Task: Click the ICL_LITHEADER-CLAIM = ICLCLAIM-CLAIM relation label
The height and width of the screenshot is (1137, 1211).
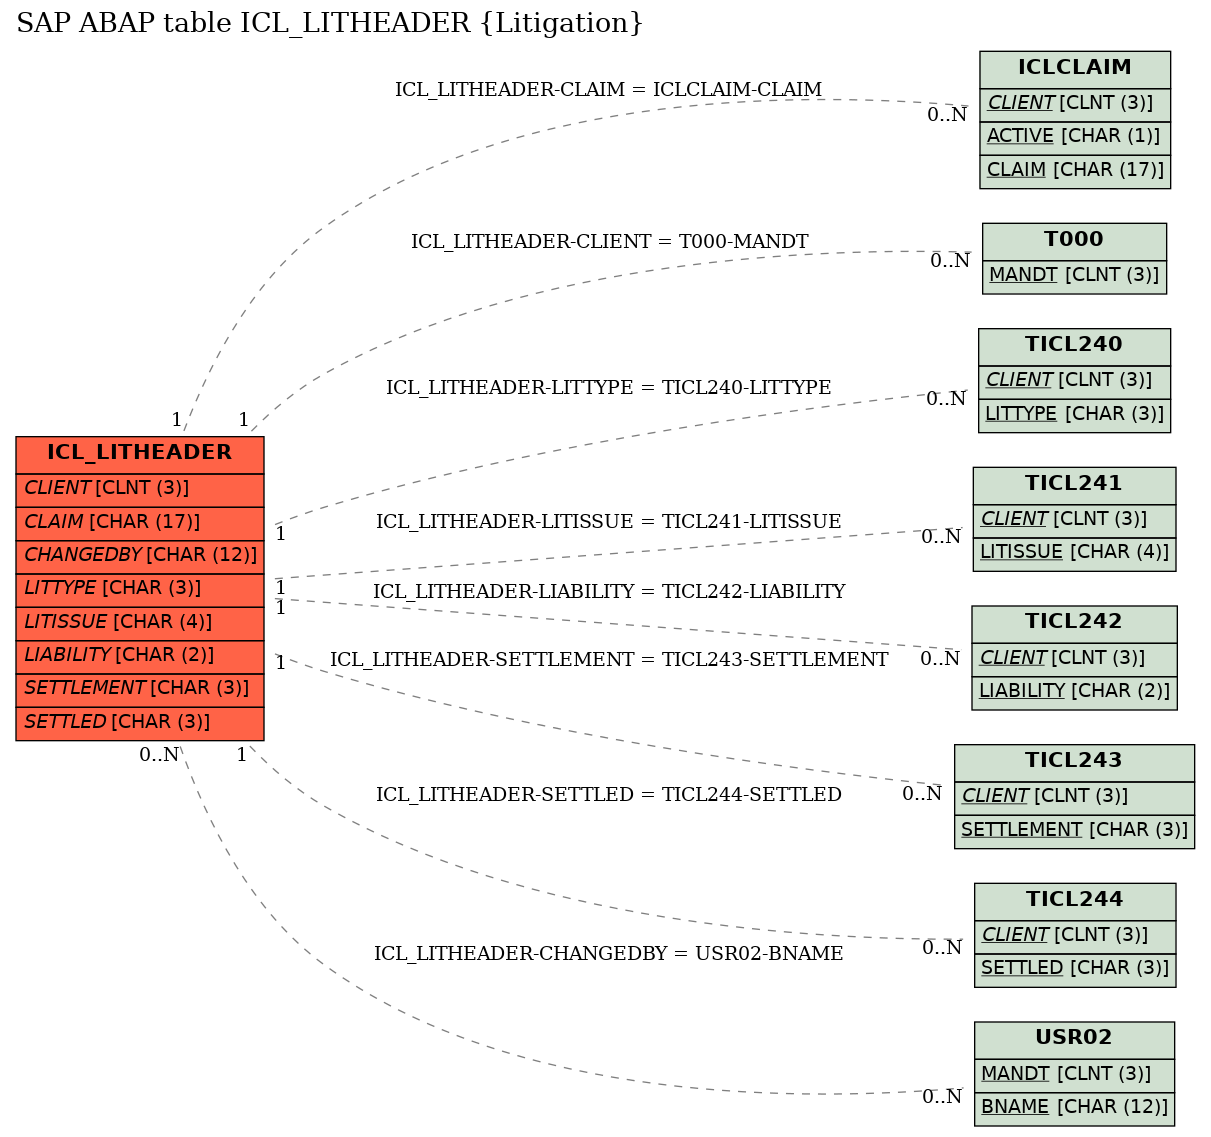Action: coord(608,90)
